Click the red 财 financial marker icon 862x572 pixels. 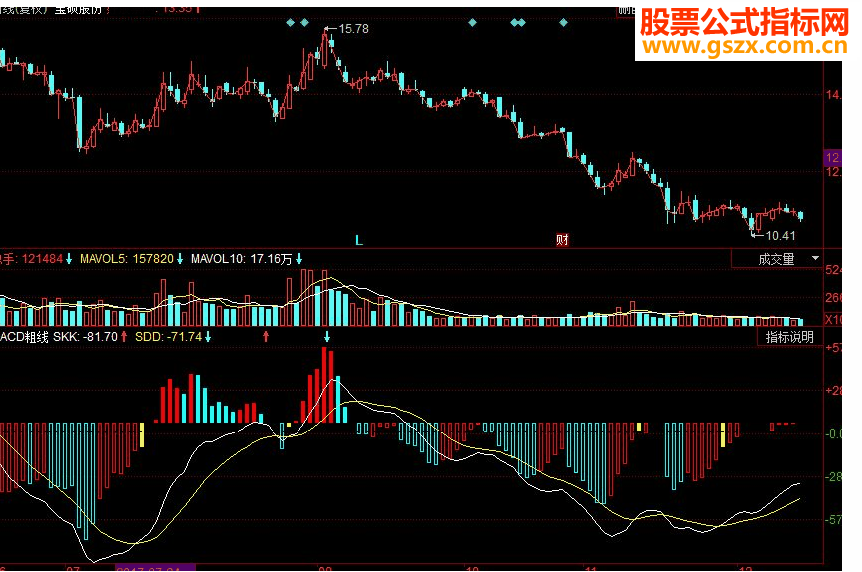click(562, 240)
